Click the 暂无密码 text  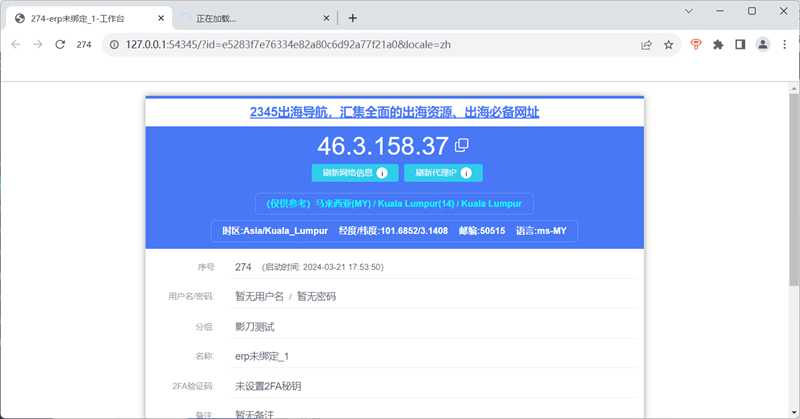pos(316,297)
